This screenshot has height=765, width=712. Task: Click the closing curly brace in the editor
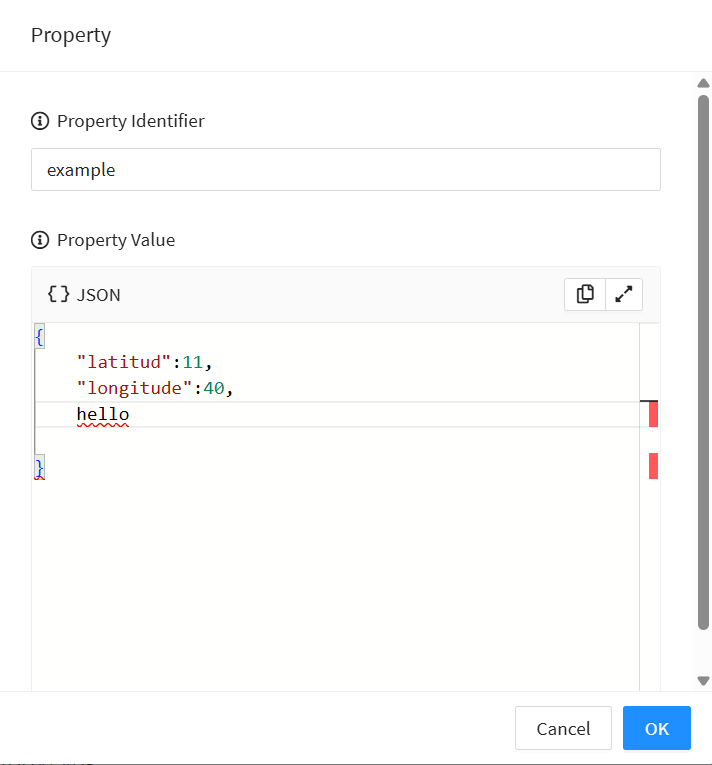tap(39, 466)
